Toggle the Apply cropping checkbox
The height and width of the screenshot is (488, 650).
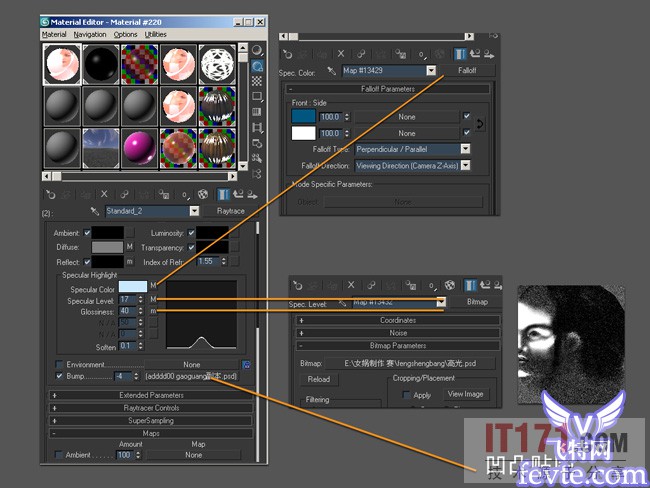pos(406,395)
